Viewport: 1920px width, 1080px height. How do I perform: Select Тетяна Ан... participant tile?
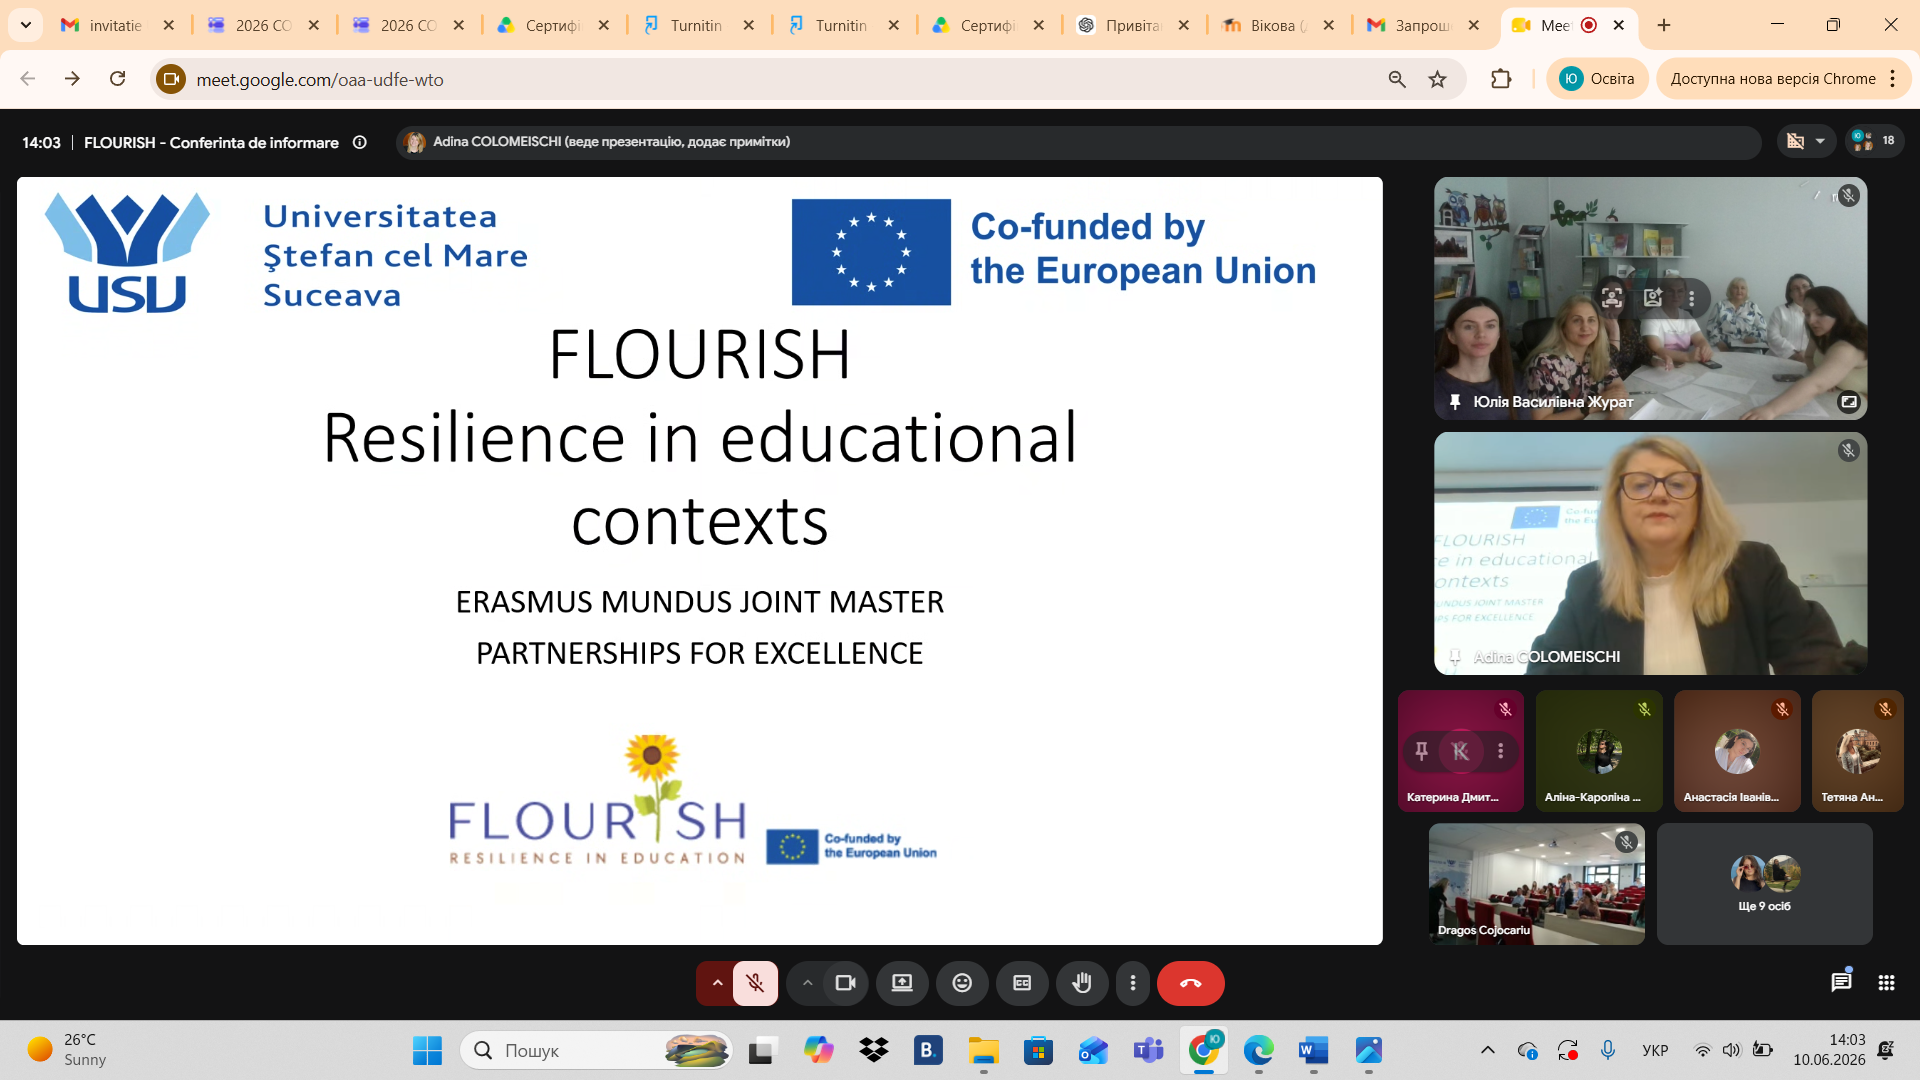[1858, 751]
